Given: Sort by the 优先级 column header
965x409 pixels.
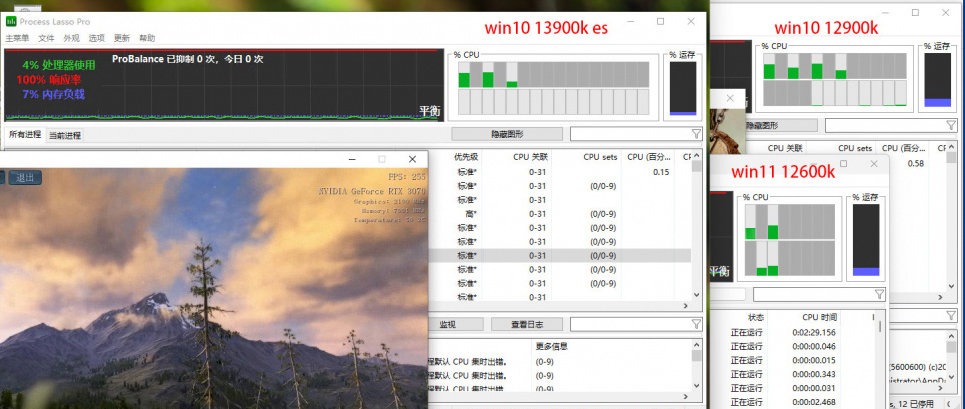Looking at the screenshot, I should 466,157.
